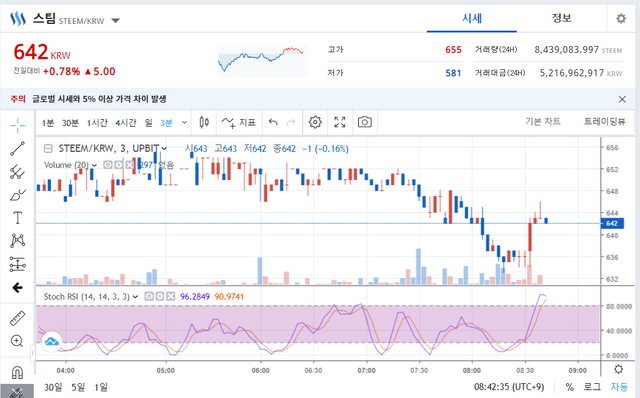Select the 1시간 interval
Screen dimensions: 640x398
(x=97, y=122)
